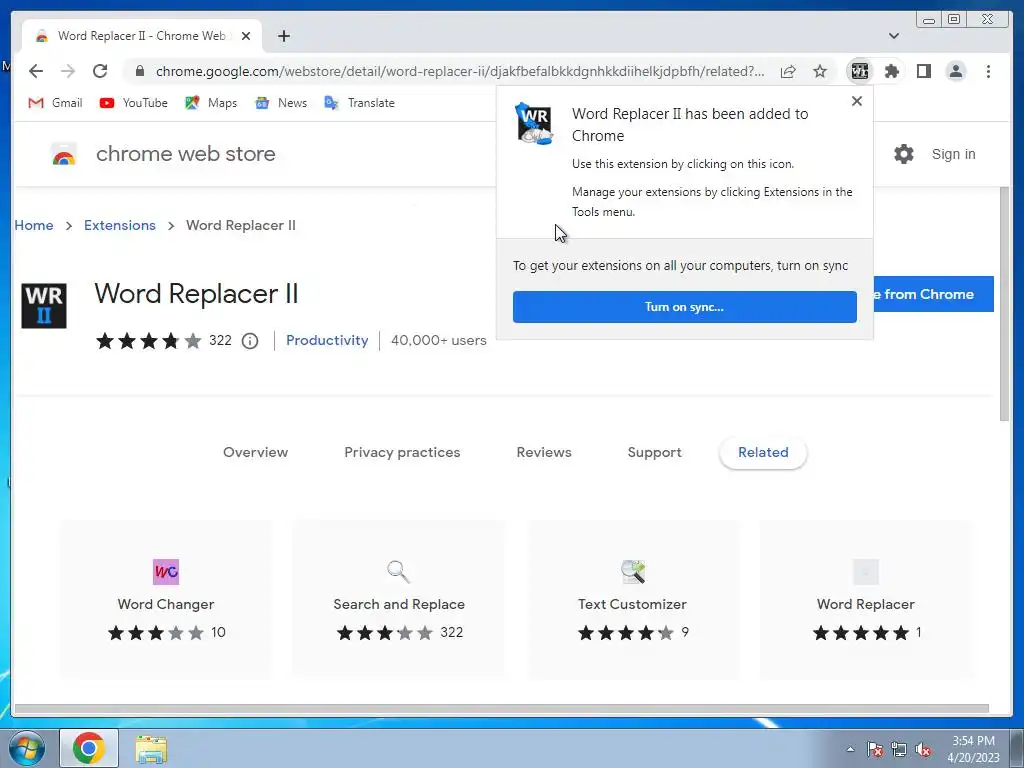Click the horizontal page scrollbar
This screenshot has height=768, width=1024.
point(502,709)
